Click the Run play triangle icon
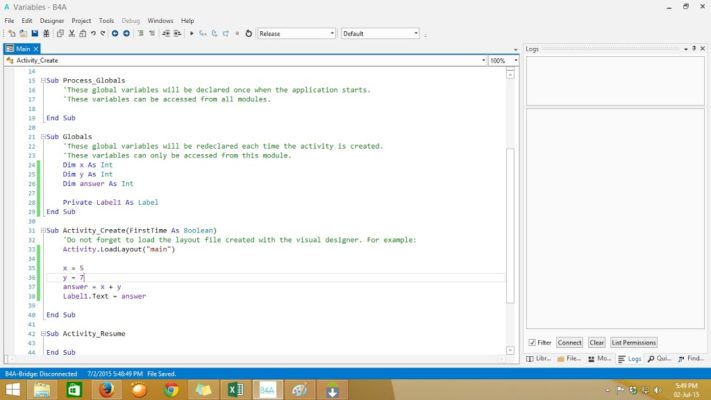Screen dimensions: 711x400 pos(192,34)
